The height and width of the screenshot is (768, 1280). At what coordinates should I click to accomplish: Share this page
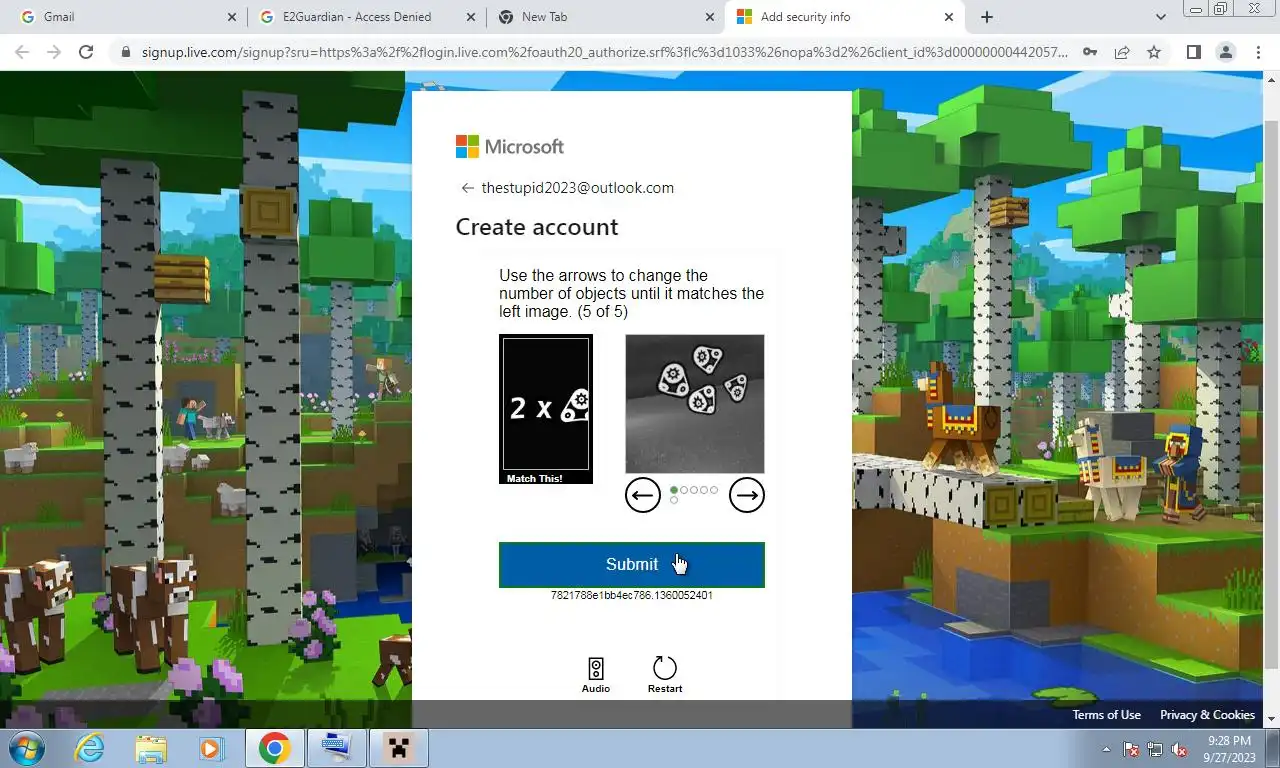pyautogui.click(x=1122, y=52)
